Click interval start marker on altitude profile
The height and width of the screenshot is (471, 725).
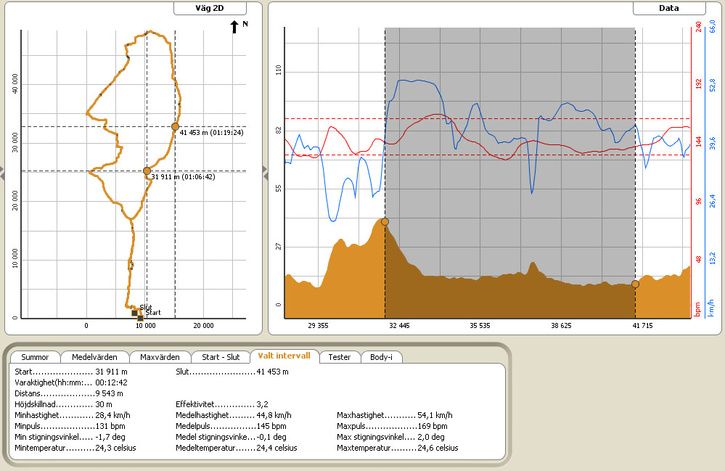(x=385, y=221)
